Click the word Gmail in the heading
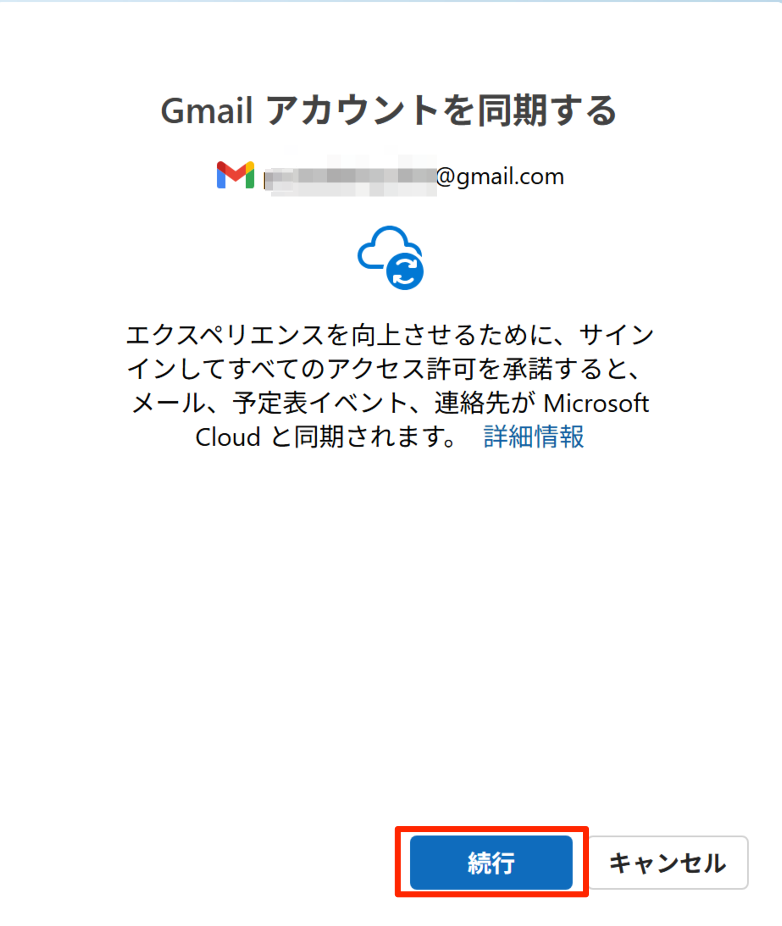This screenshot has height=926, width=782. click(207, 111)
